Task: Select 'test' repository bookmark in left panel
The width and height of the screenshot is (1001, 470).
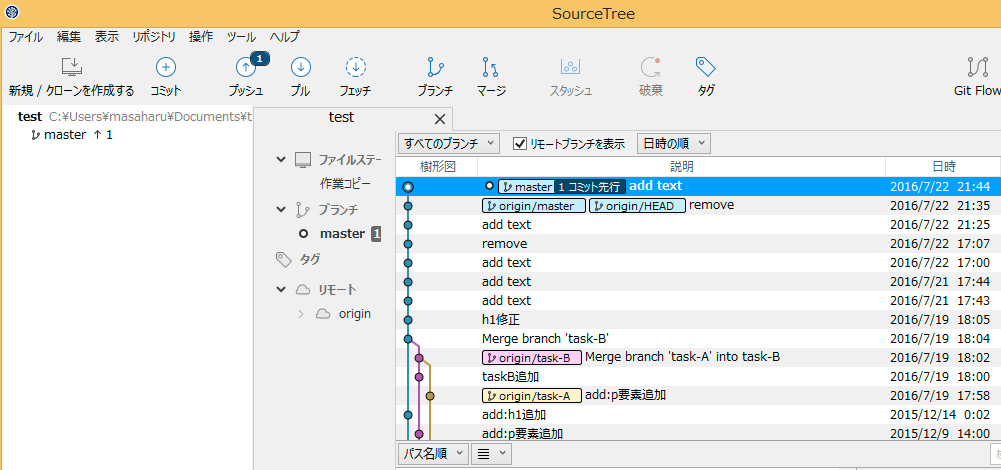Action: [30, 117]
